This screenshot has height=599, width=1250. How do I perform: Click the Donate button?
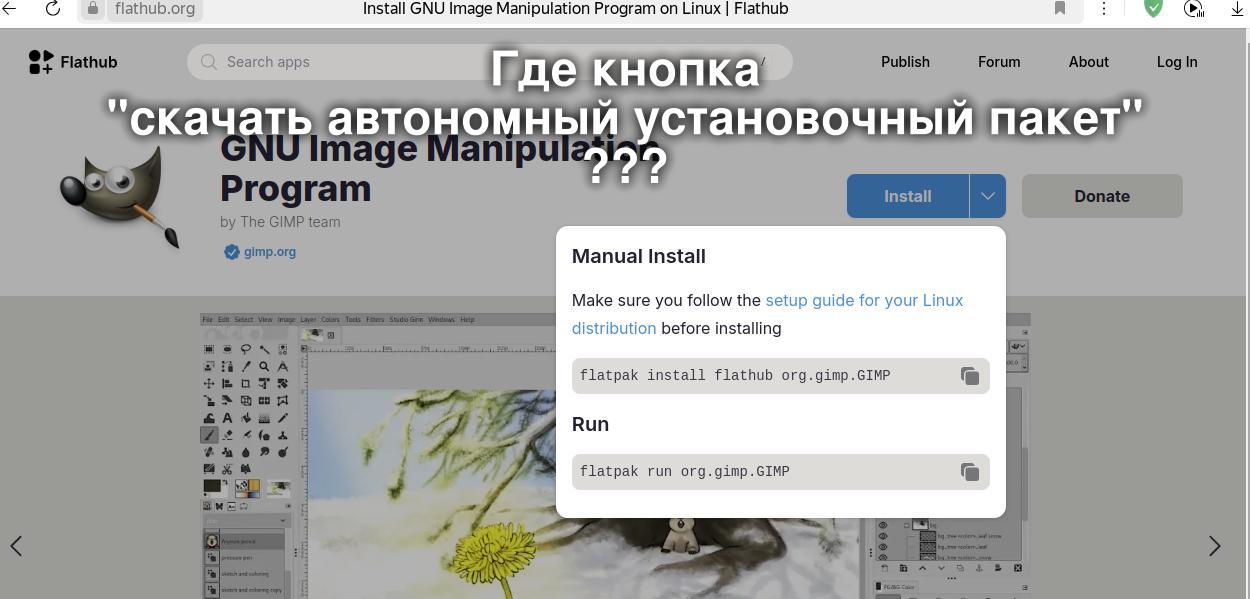click(1102, 196)
